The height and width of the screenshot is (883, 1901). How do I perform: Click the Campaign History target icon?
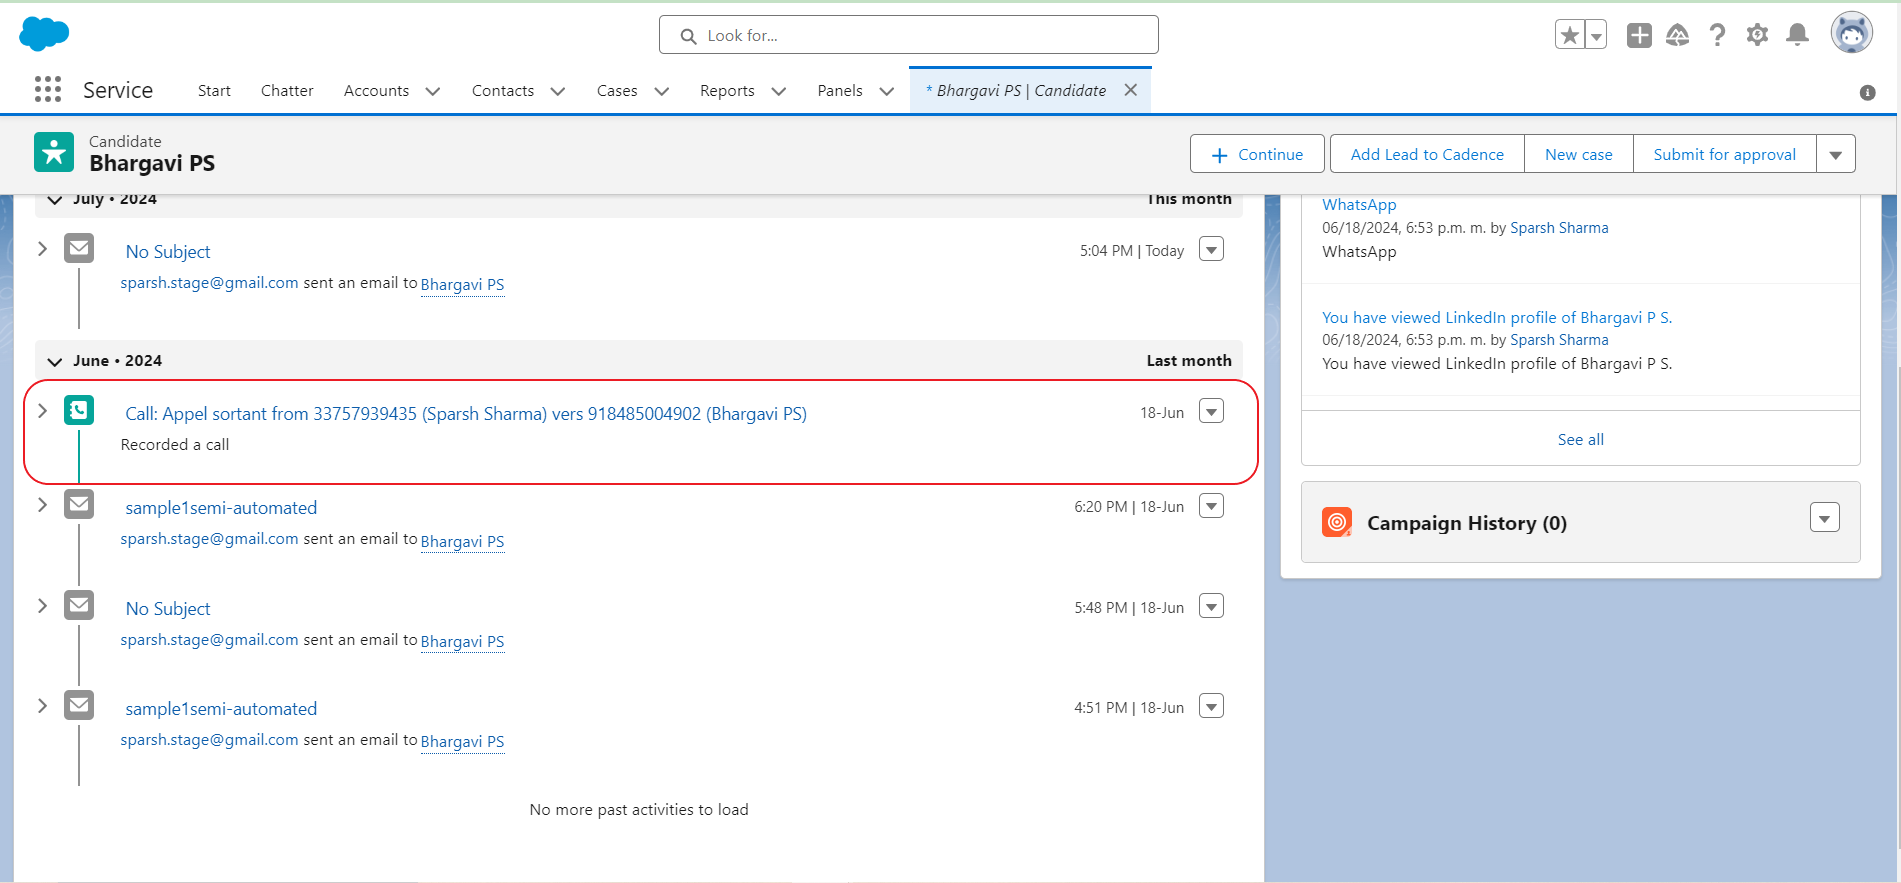1337,522
